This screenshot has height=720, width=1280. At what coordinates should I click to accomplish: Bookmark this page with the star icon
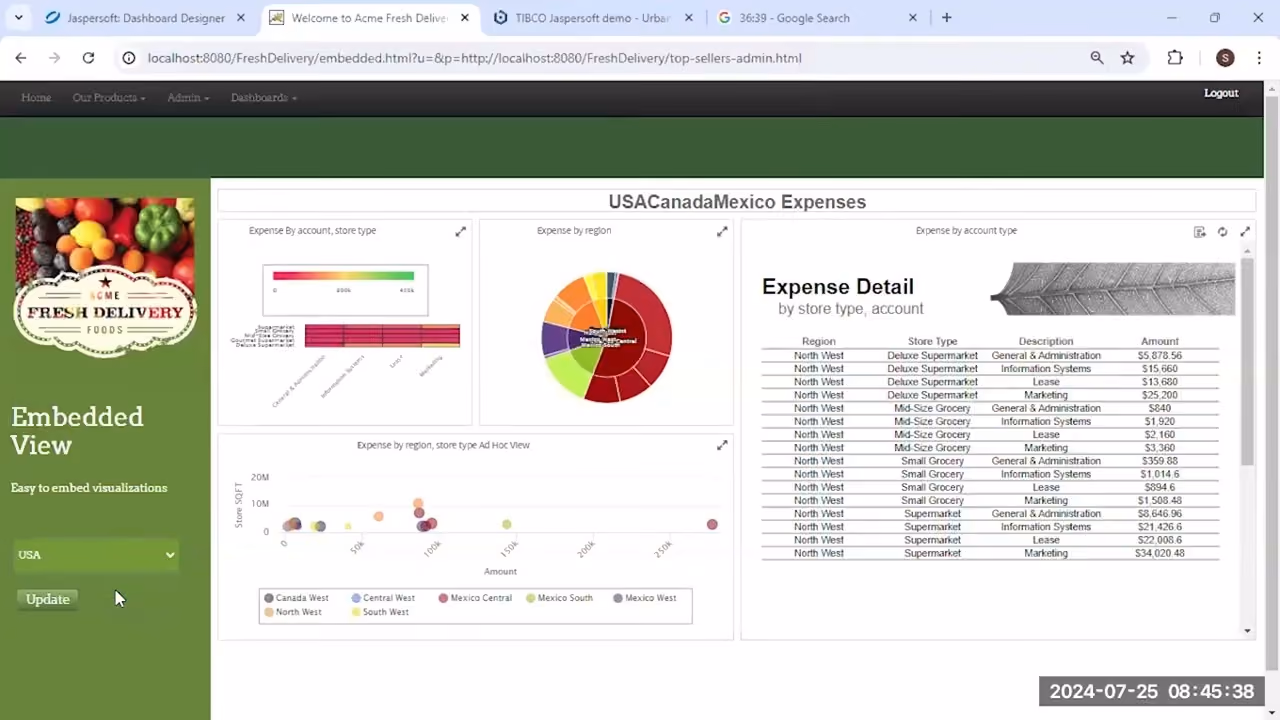pyautogui.click(x=1127, y=58)
